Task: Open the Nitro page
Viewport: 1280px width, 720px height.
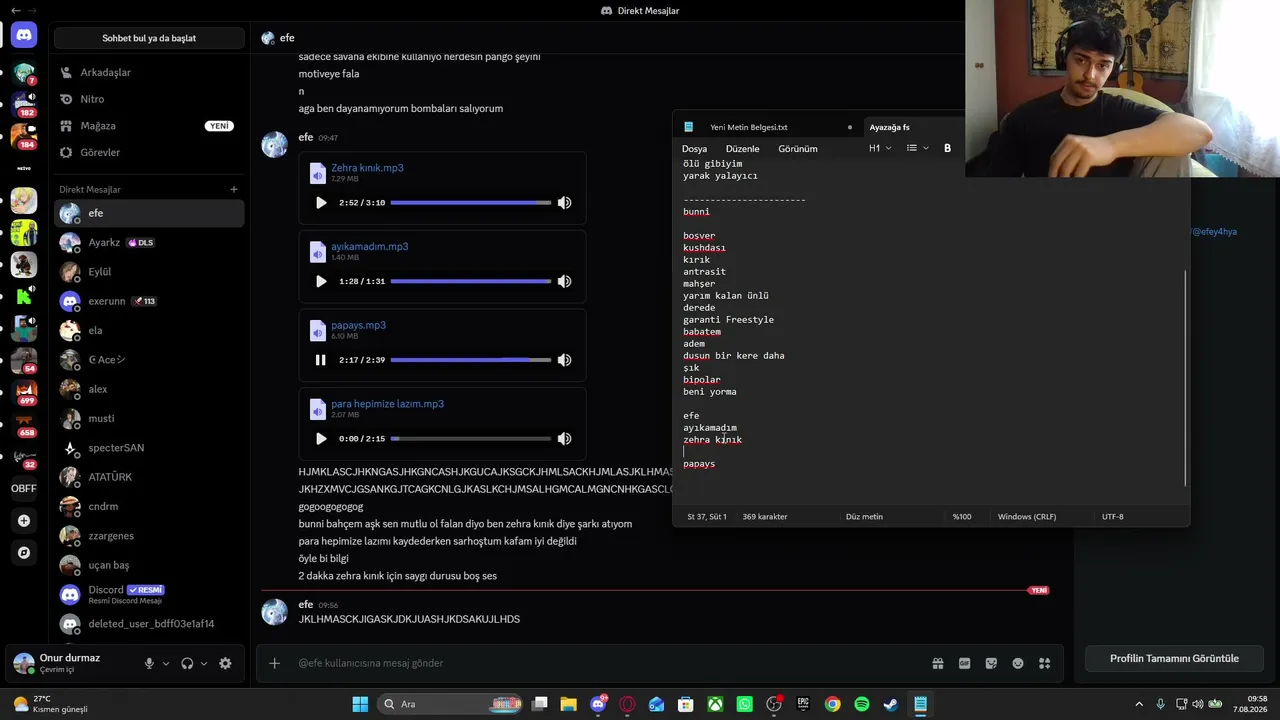Action: pyautogui.click(x=149, y=99)
